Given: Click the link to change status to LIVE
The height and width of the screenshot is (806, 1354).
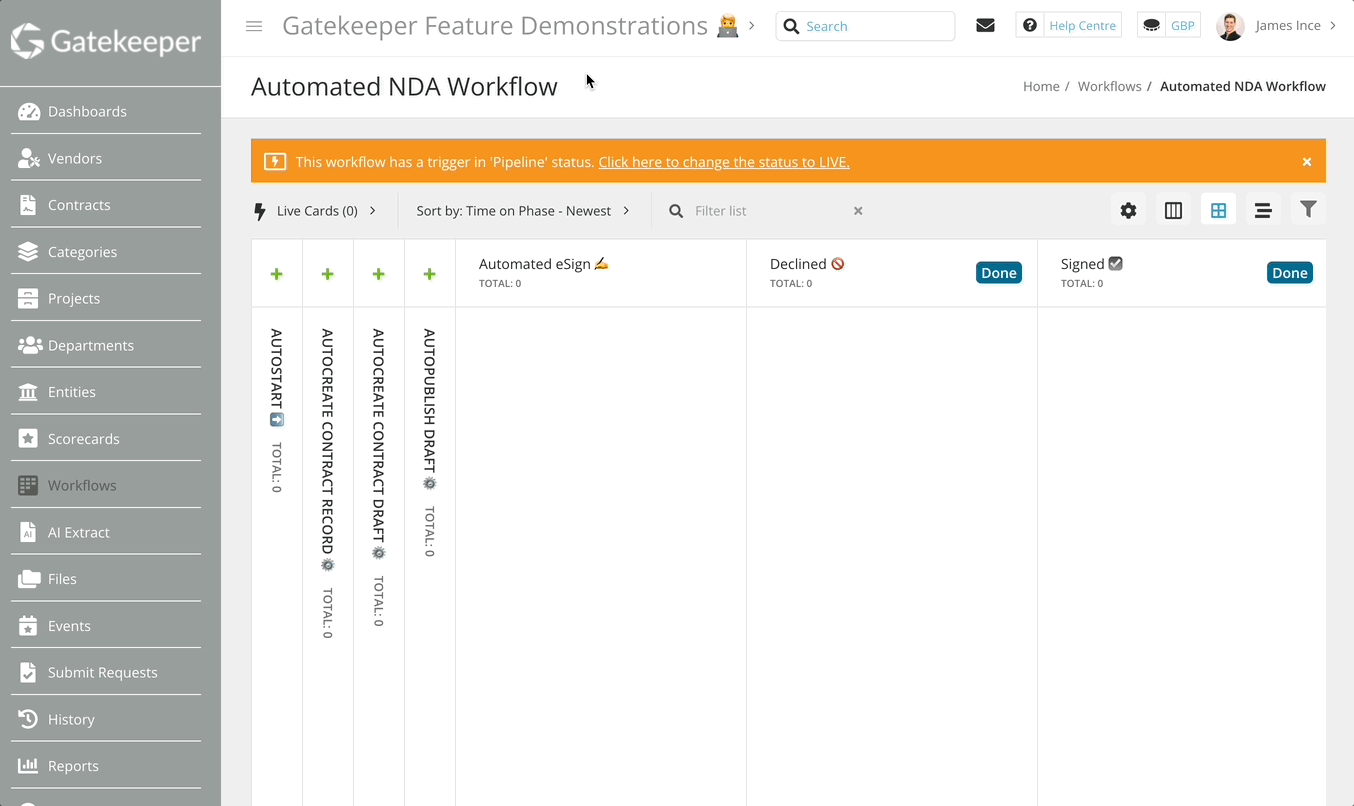Looking at the screenshot, I should (x=723, y=161).
